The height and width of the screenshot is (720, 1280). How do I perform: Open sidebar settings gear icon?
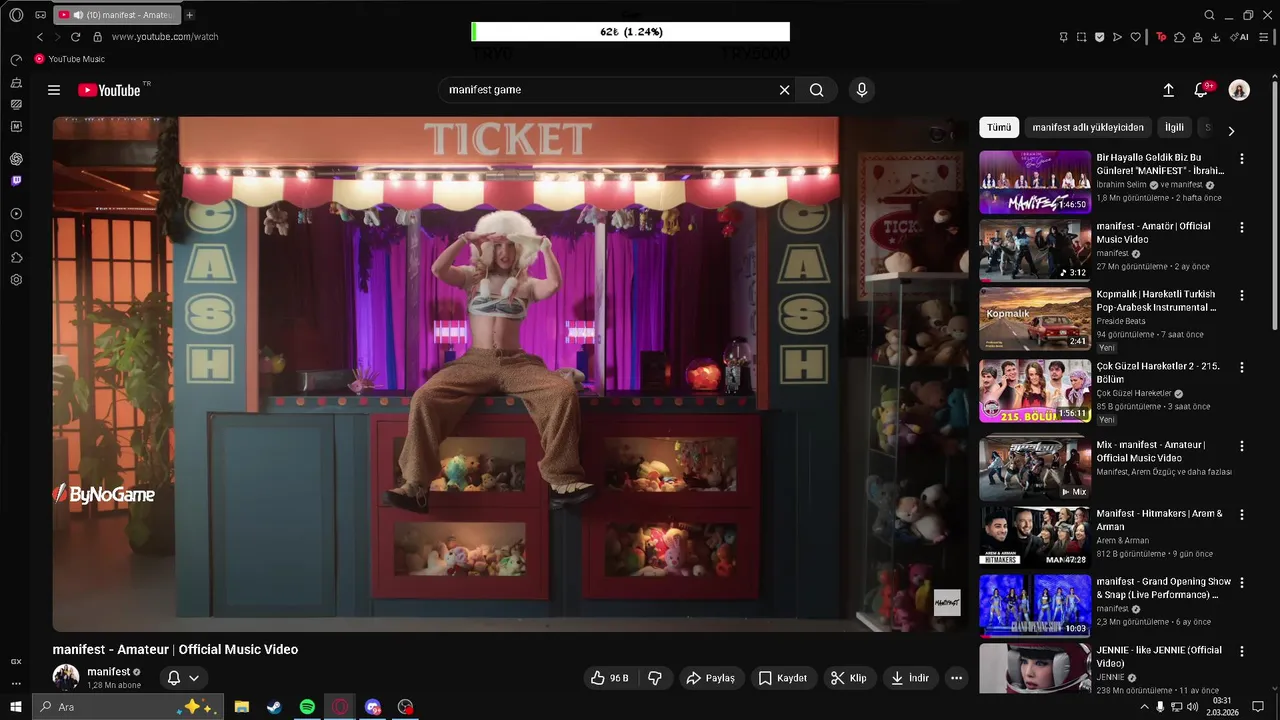pyautogui.click(x=16, y=280)
